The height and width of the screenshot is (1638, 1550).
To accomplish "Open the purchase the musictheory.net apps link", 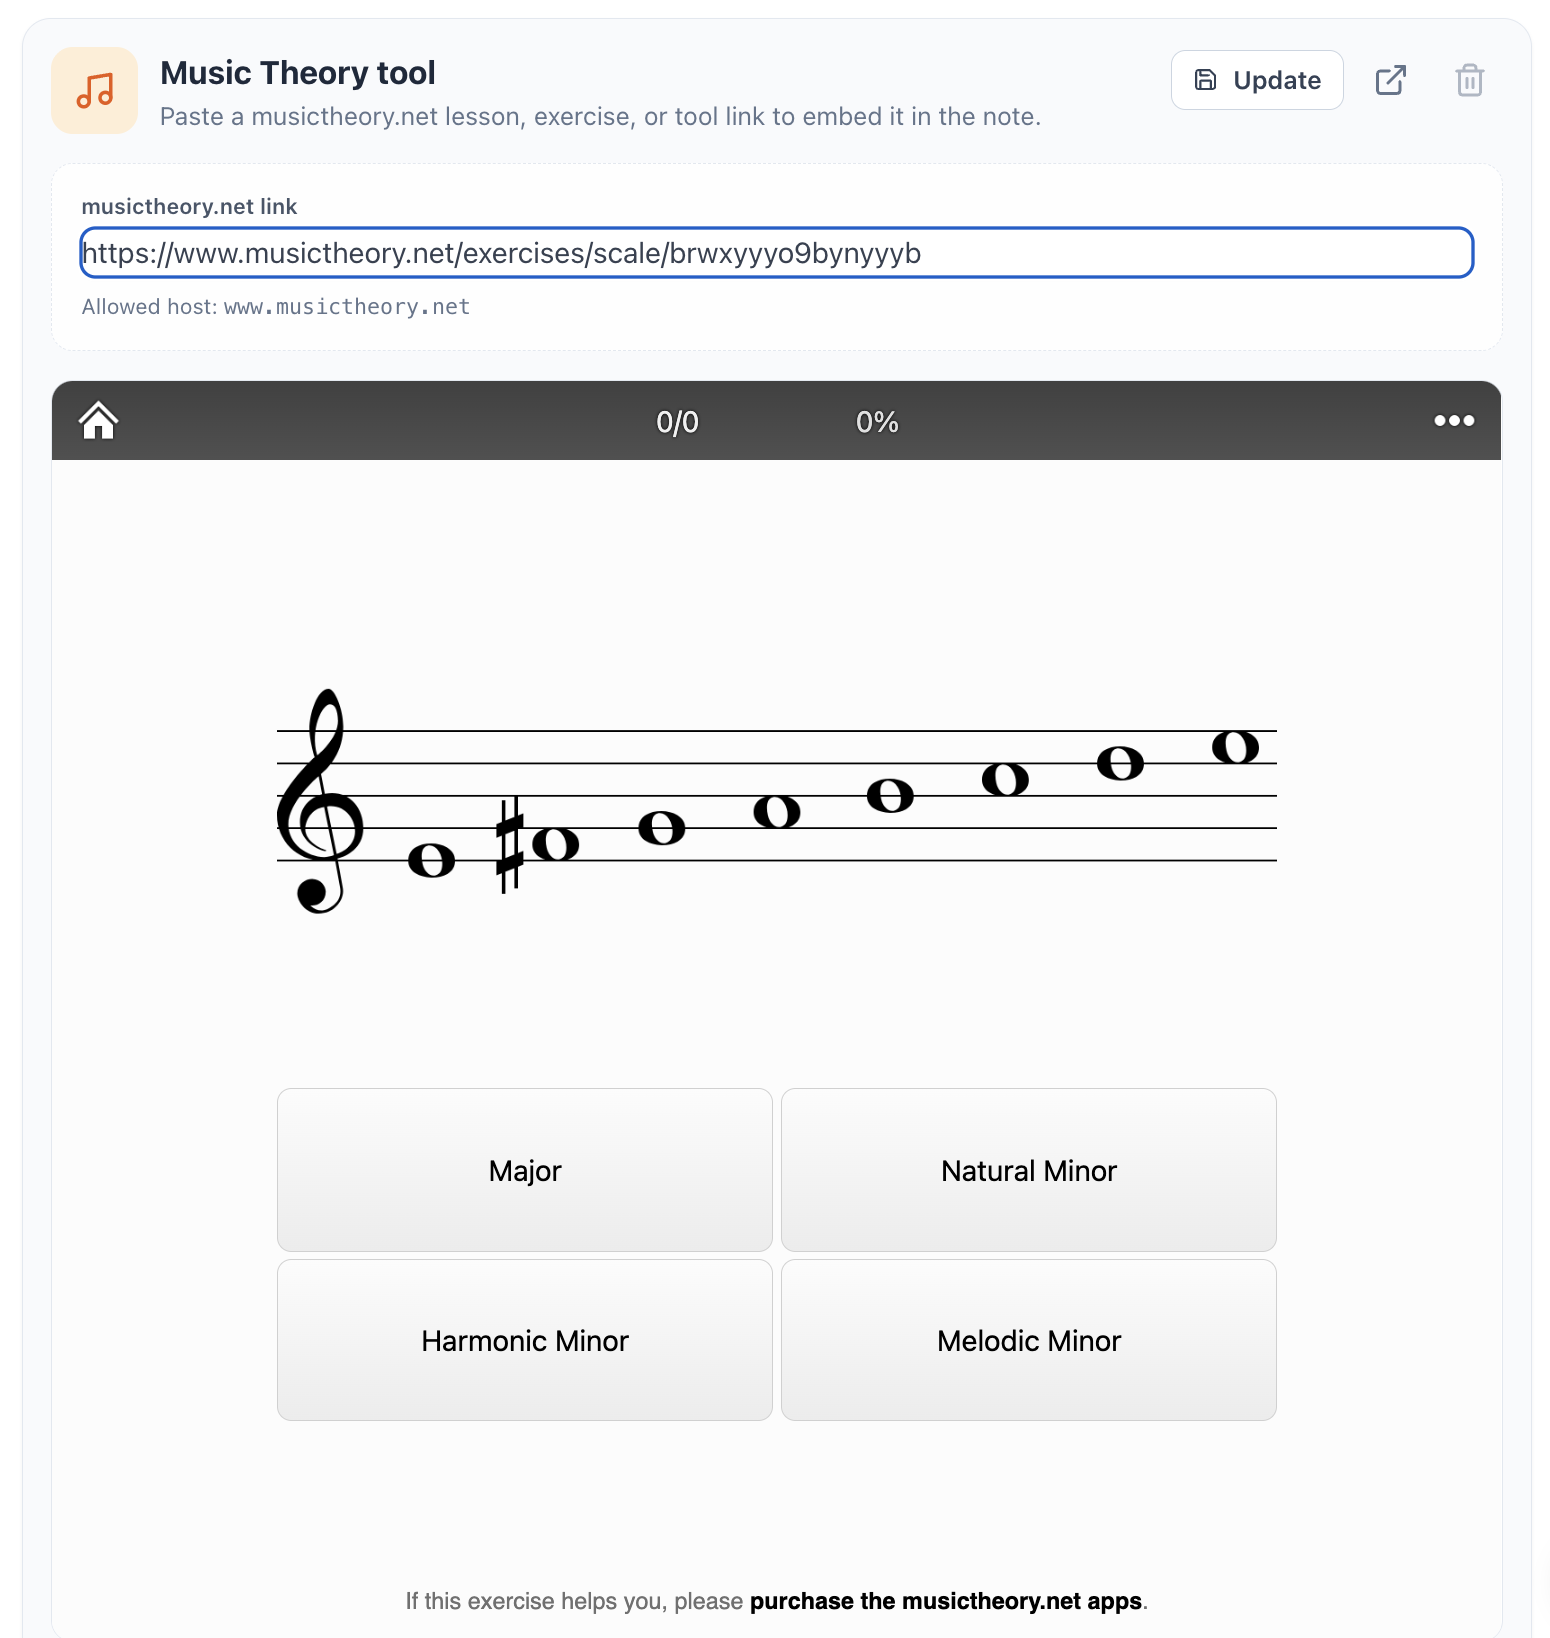I will [x=946, y=1600].
